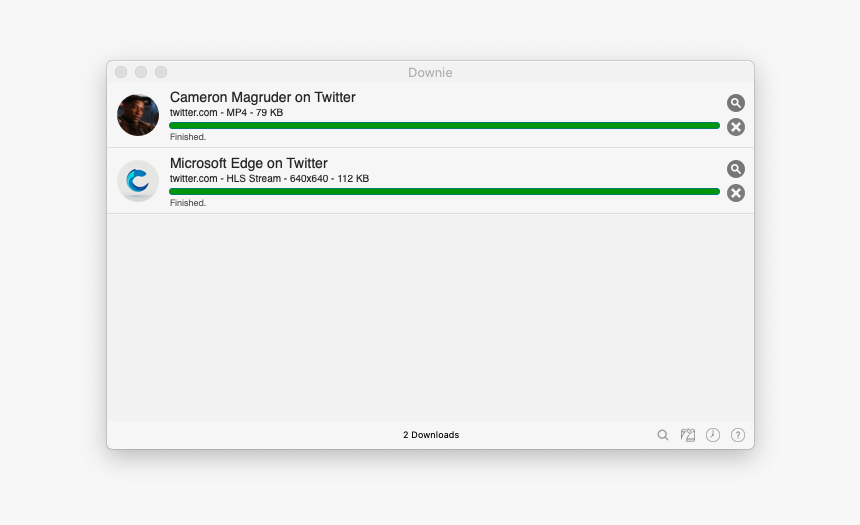Remove the Cameron Magruder download
The image size is (860, 525).
(x=735, y=127)
